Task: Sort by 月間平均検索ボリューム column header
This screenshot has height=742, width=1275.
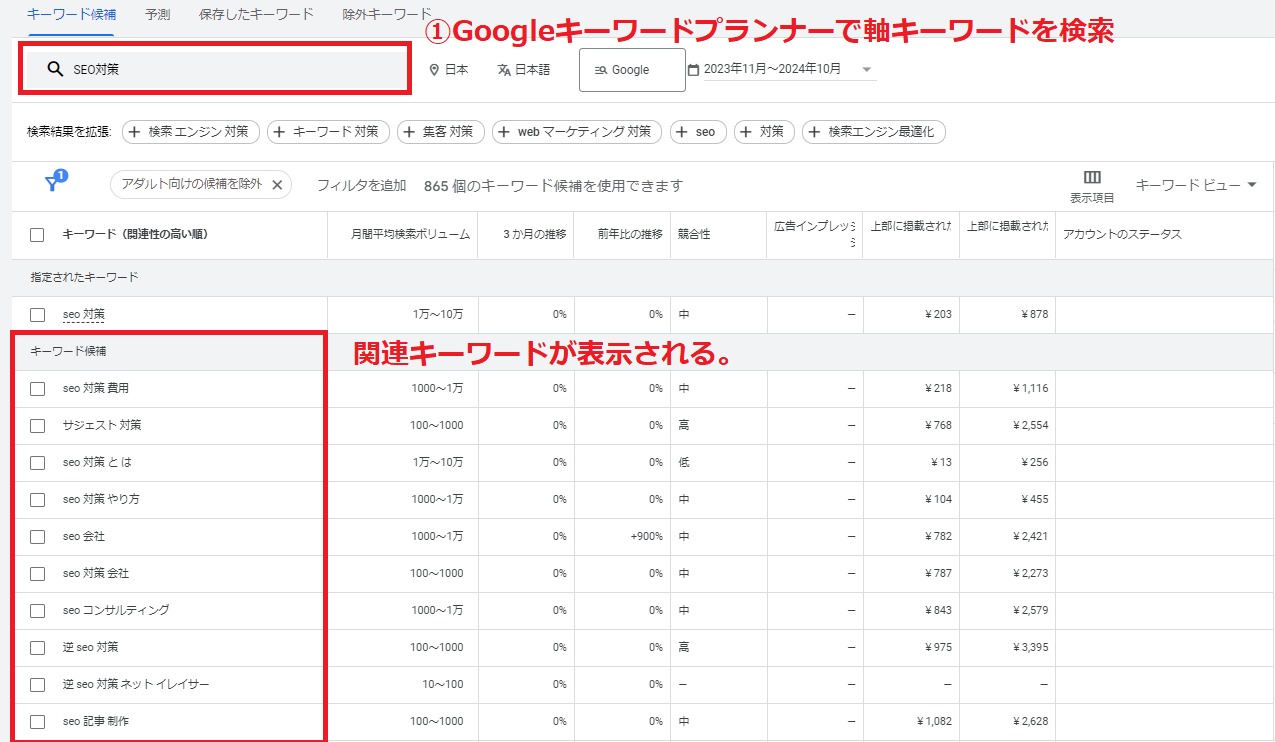Action: coord(410,235)
